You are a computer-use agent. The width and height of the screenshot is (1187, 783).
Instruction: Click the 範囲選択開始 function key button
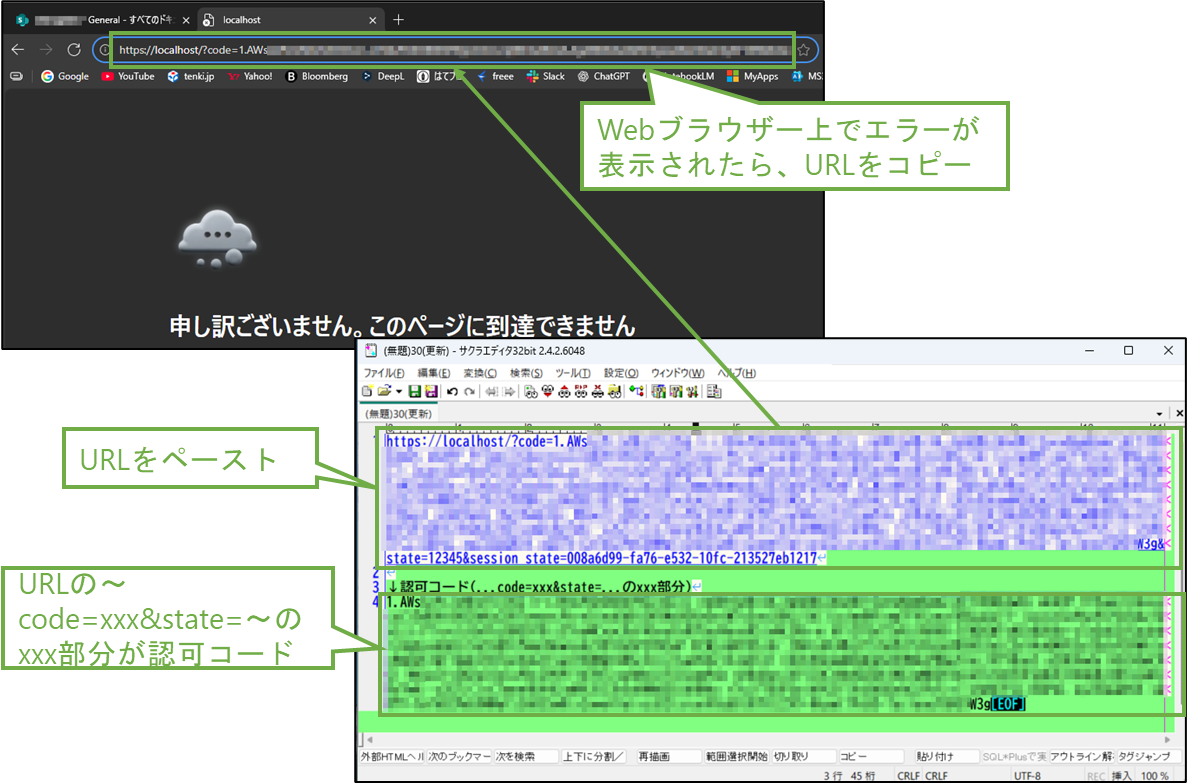(x=736, y=756)
